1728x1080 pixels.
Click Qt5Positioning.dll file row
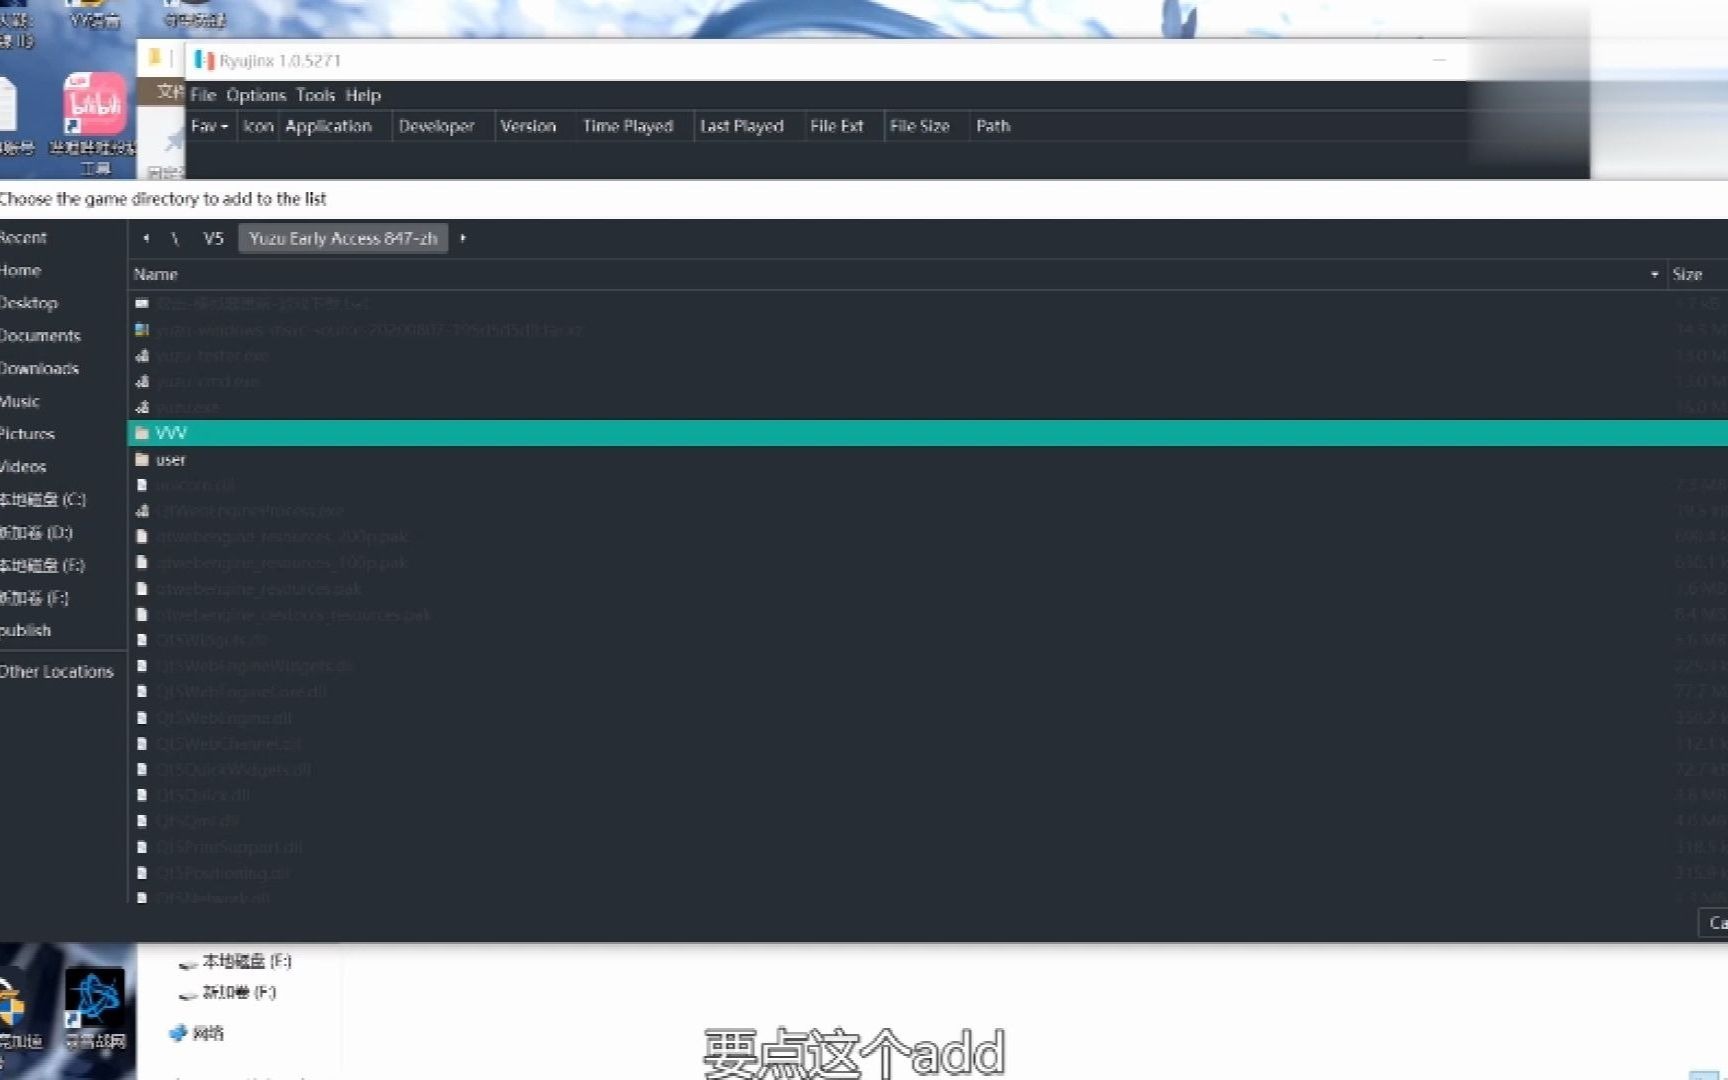click(x=927, y=873)
